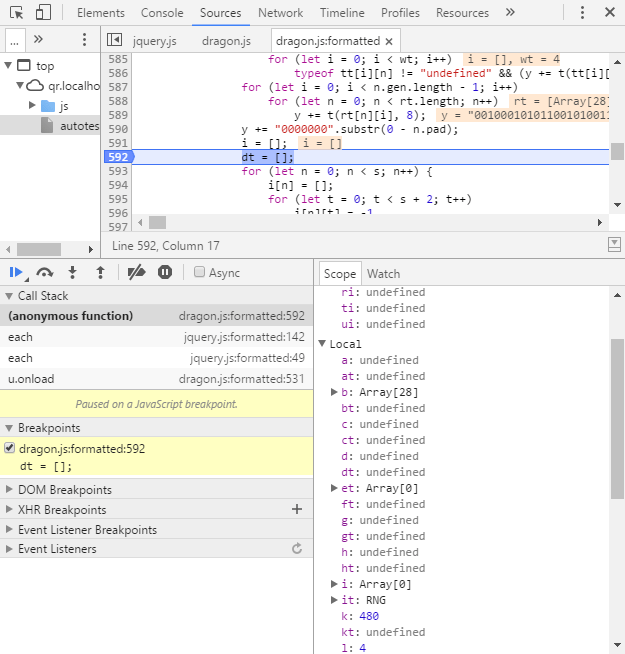
Task: Toggle the device mode icon
Action: point(43,13)
